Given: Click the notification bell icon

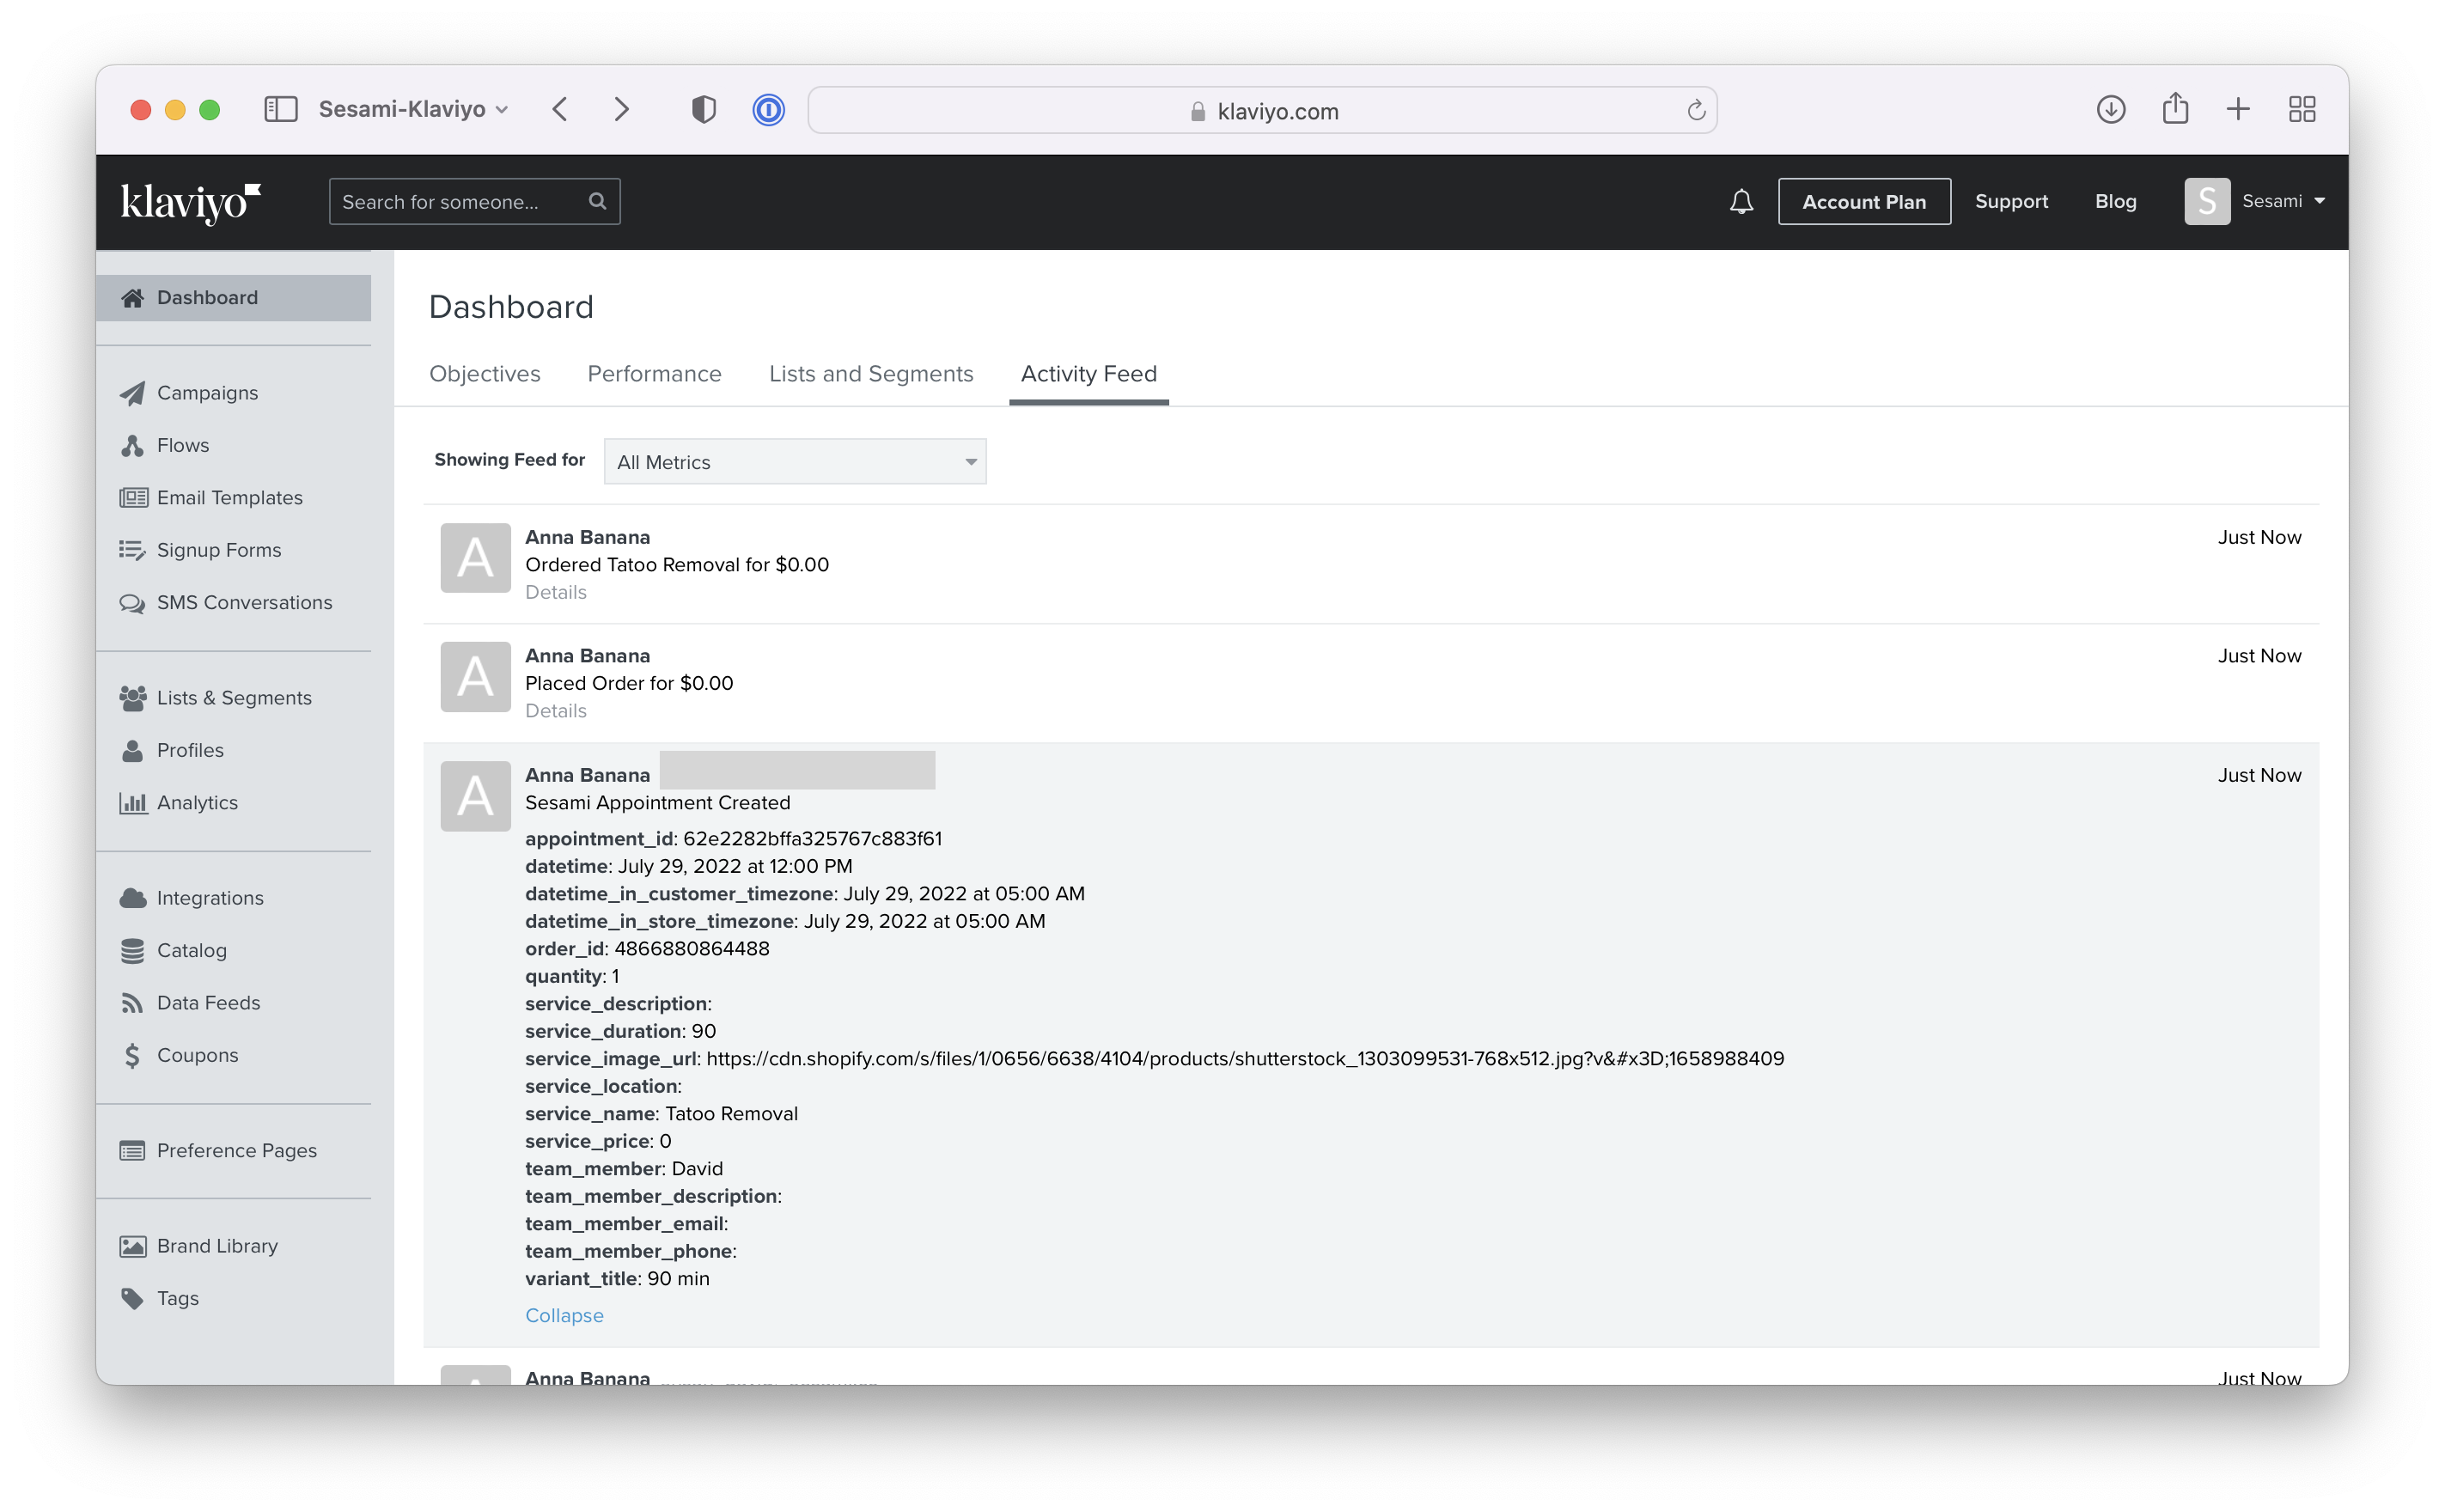Looking at the screenshot, I should coord(1741,202).
